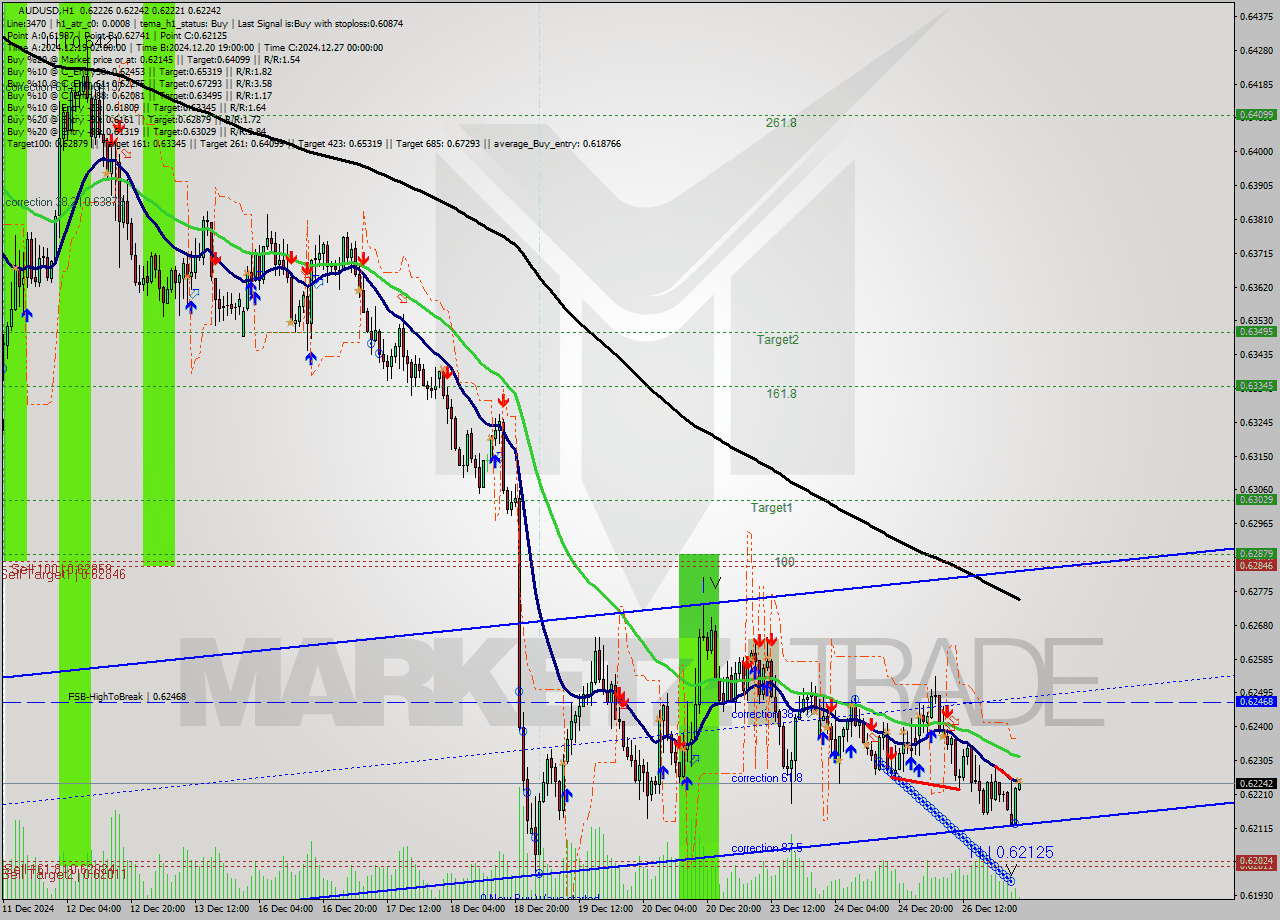Click the 0.63905 price axis value
Viewport: 1280px width, 920px height.
[x=1255, y=185]
